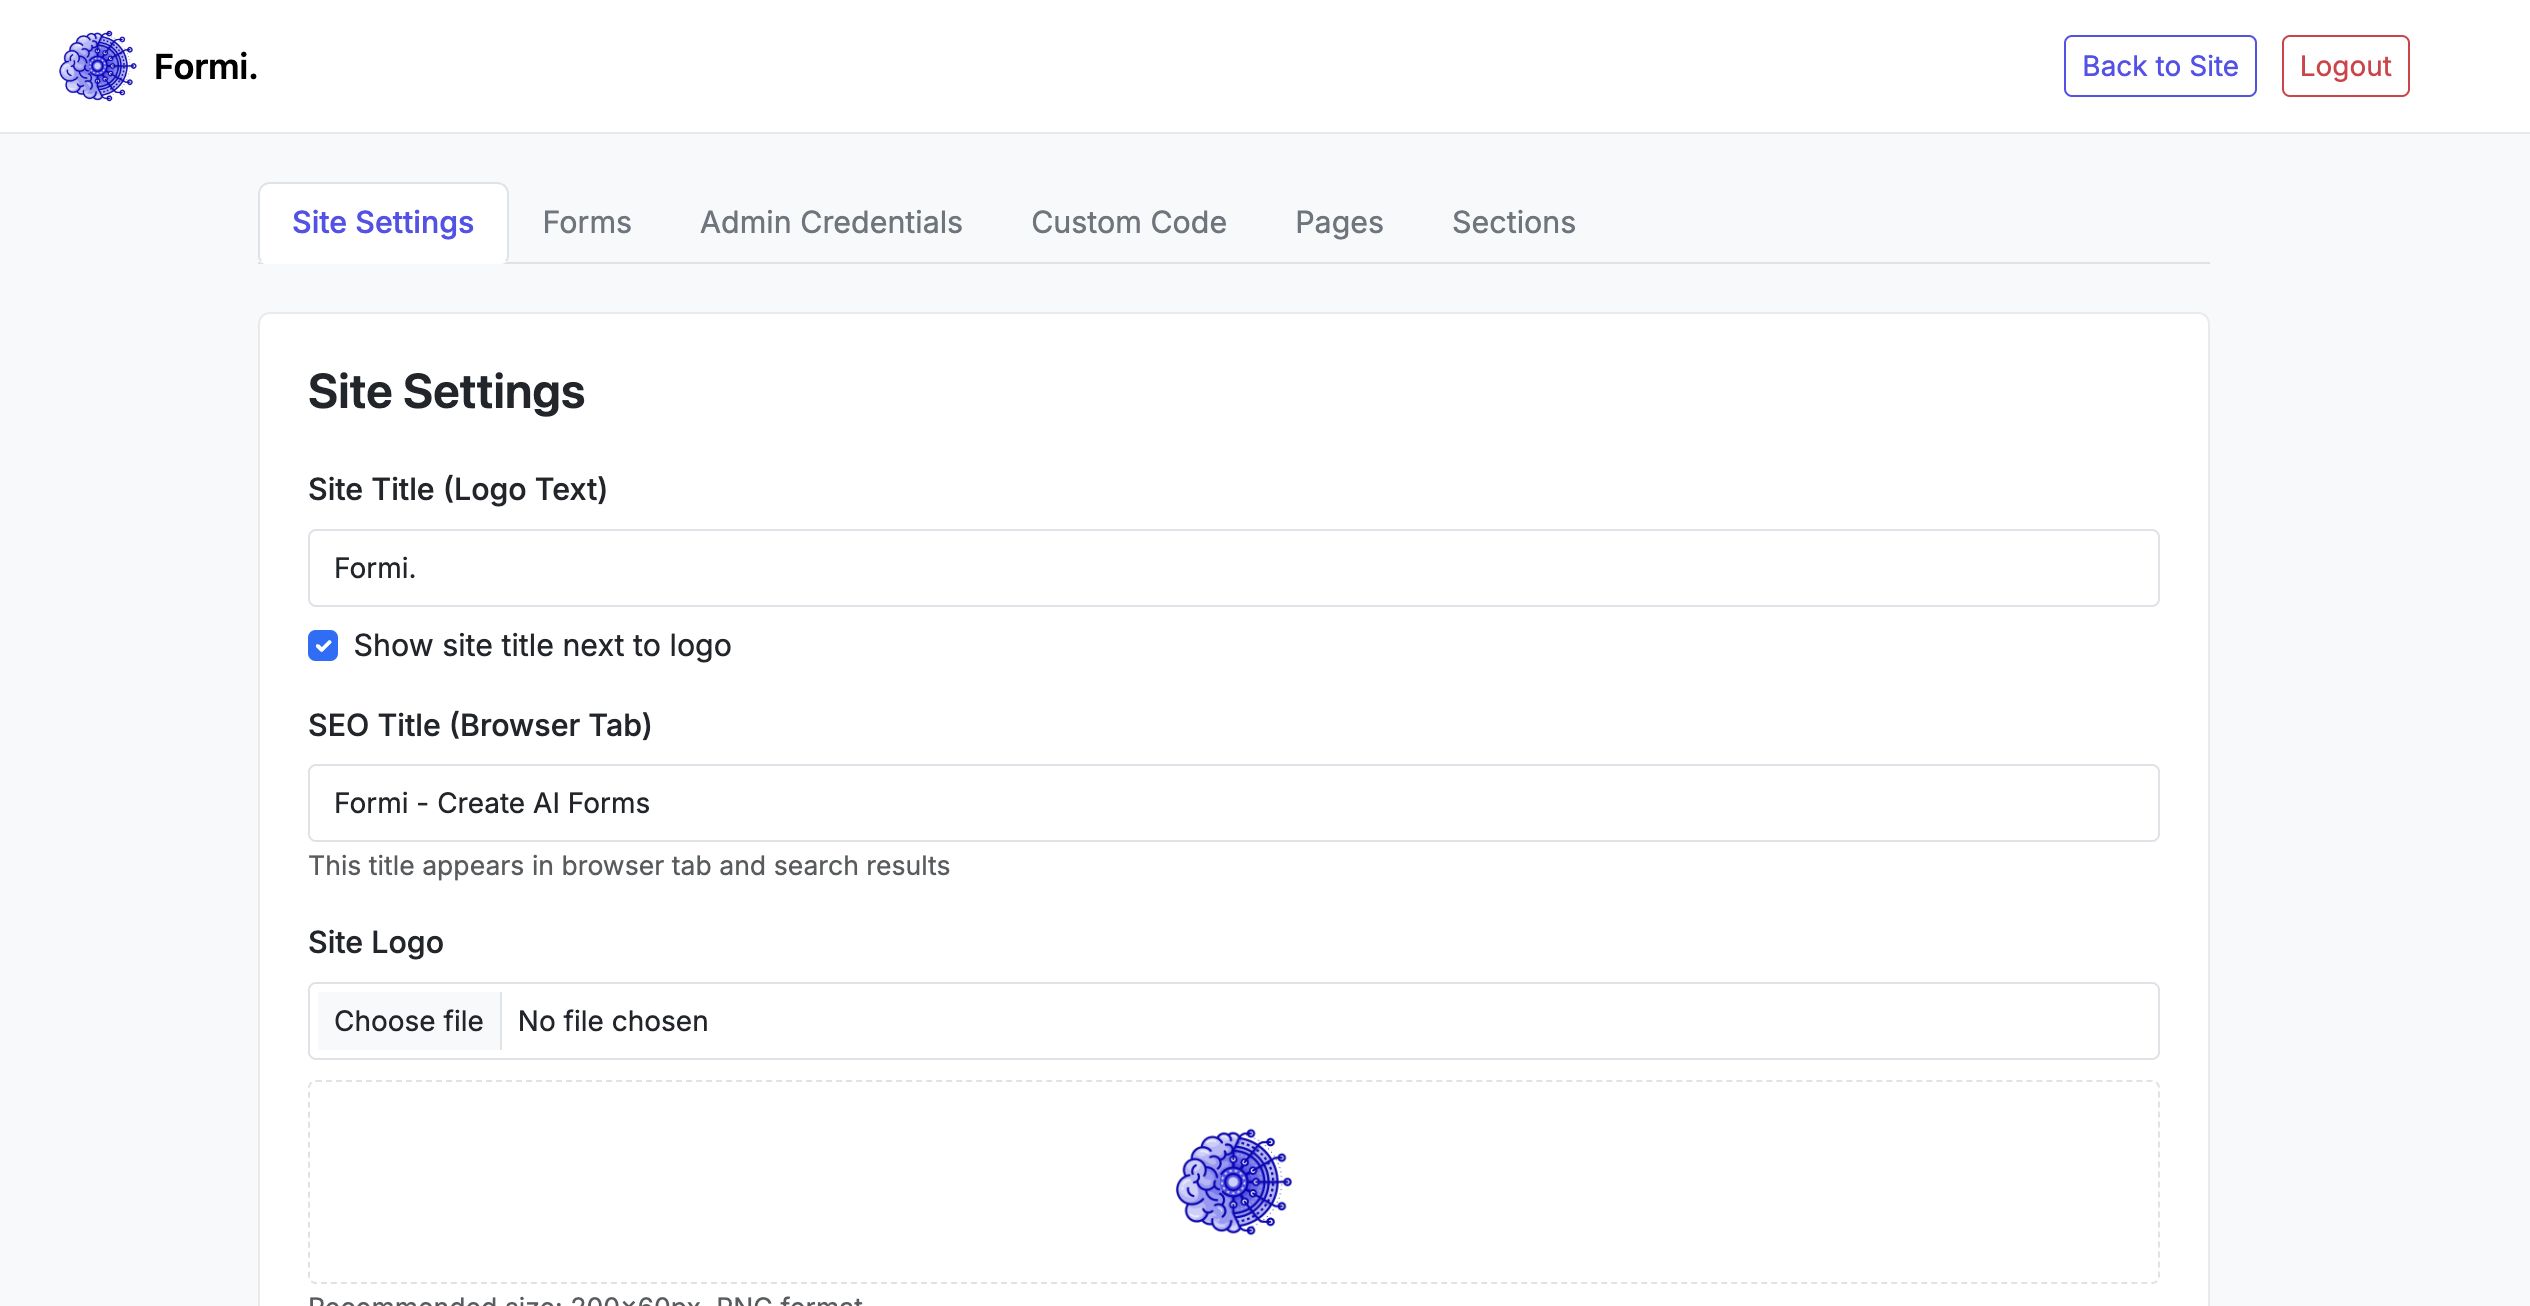Open the Admin Credentials tab
This screenshot has width=2530, height=1306.
831,222
